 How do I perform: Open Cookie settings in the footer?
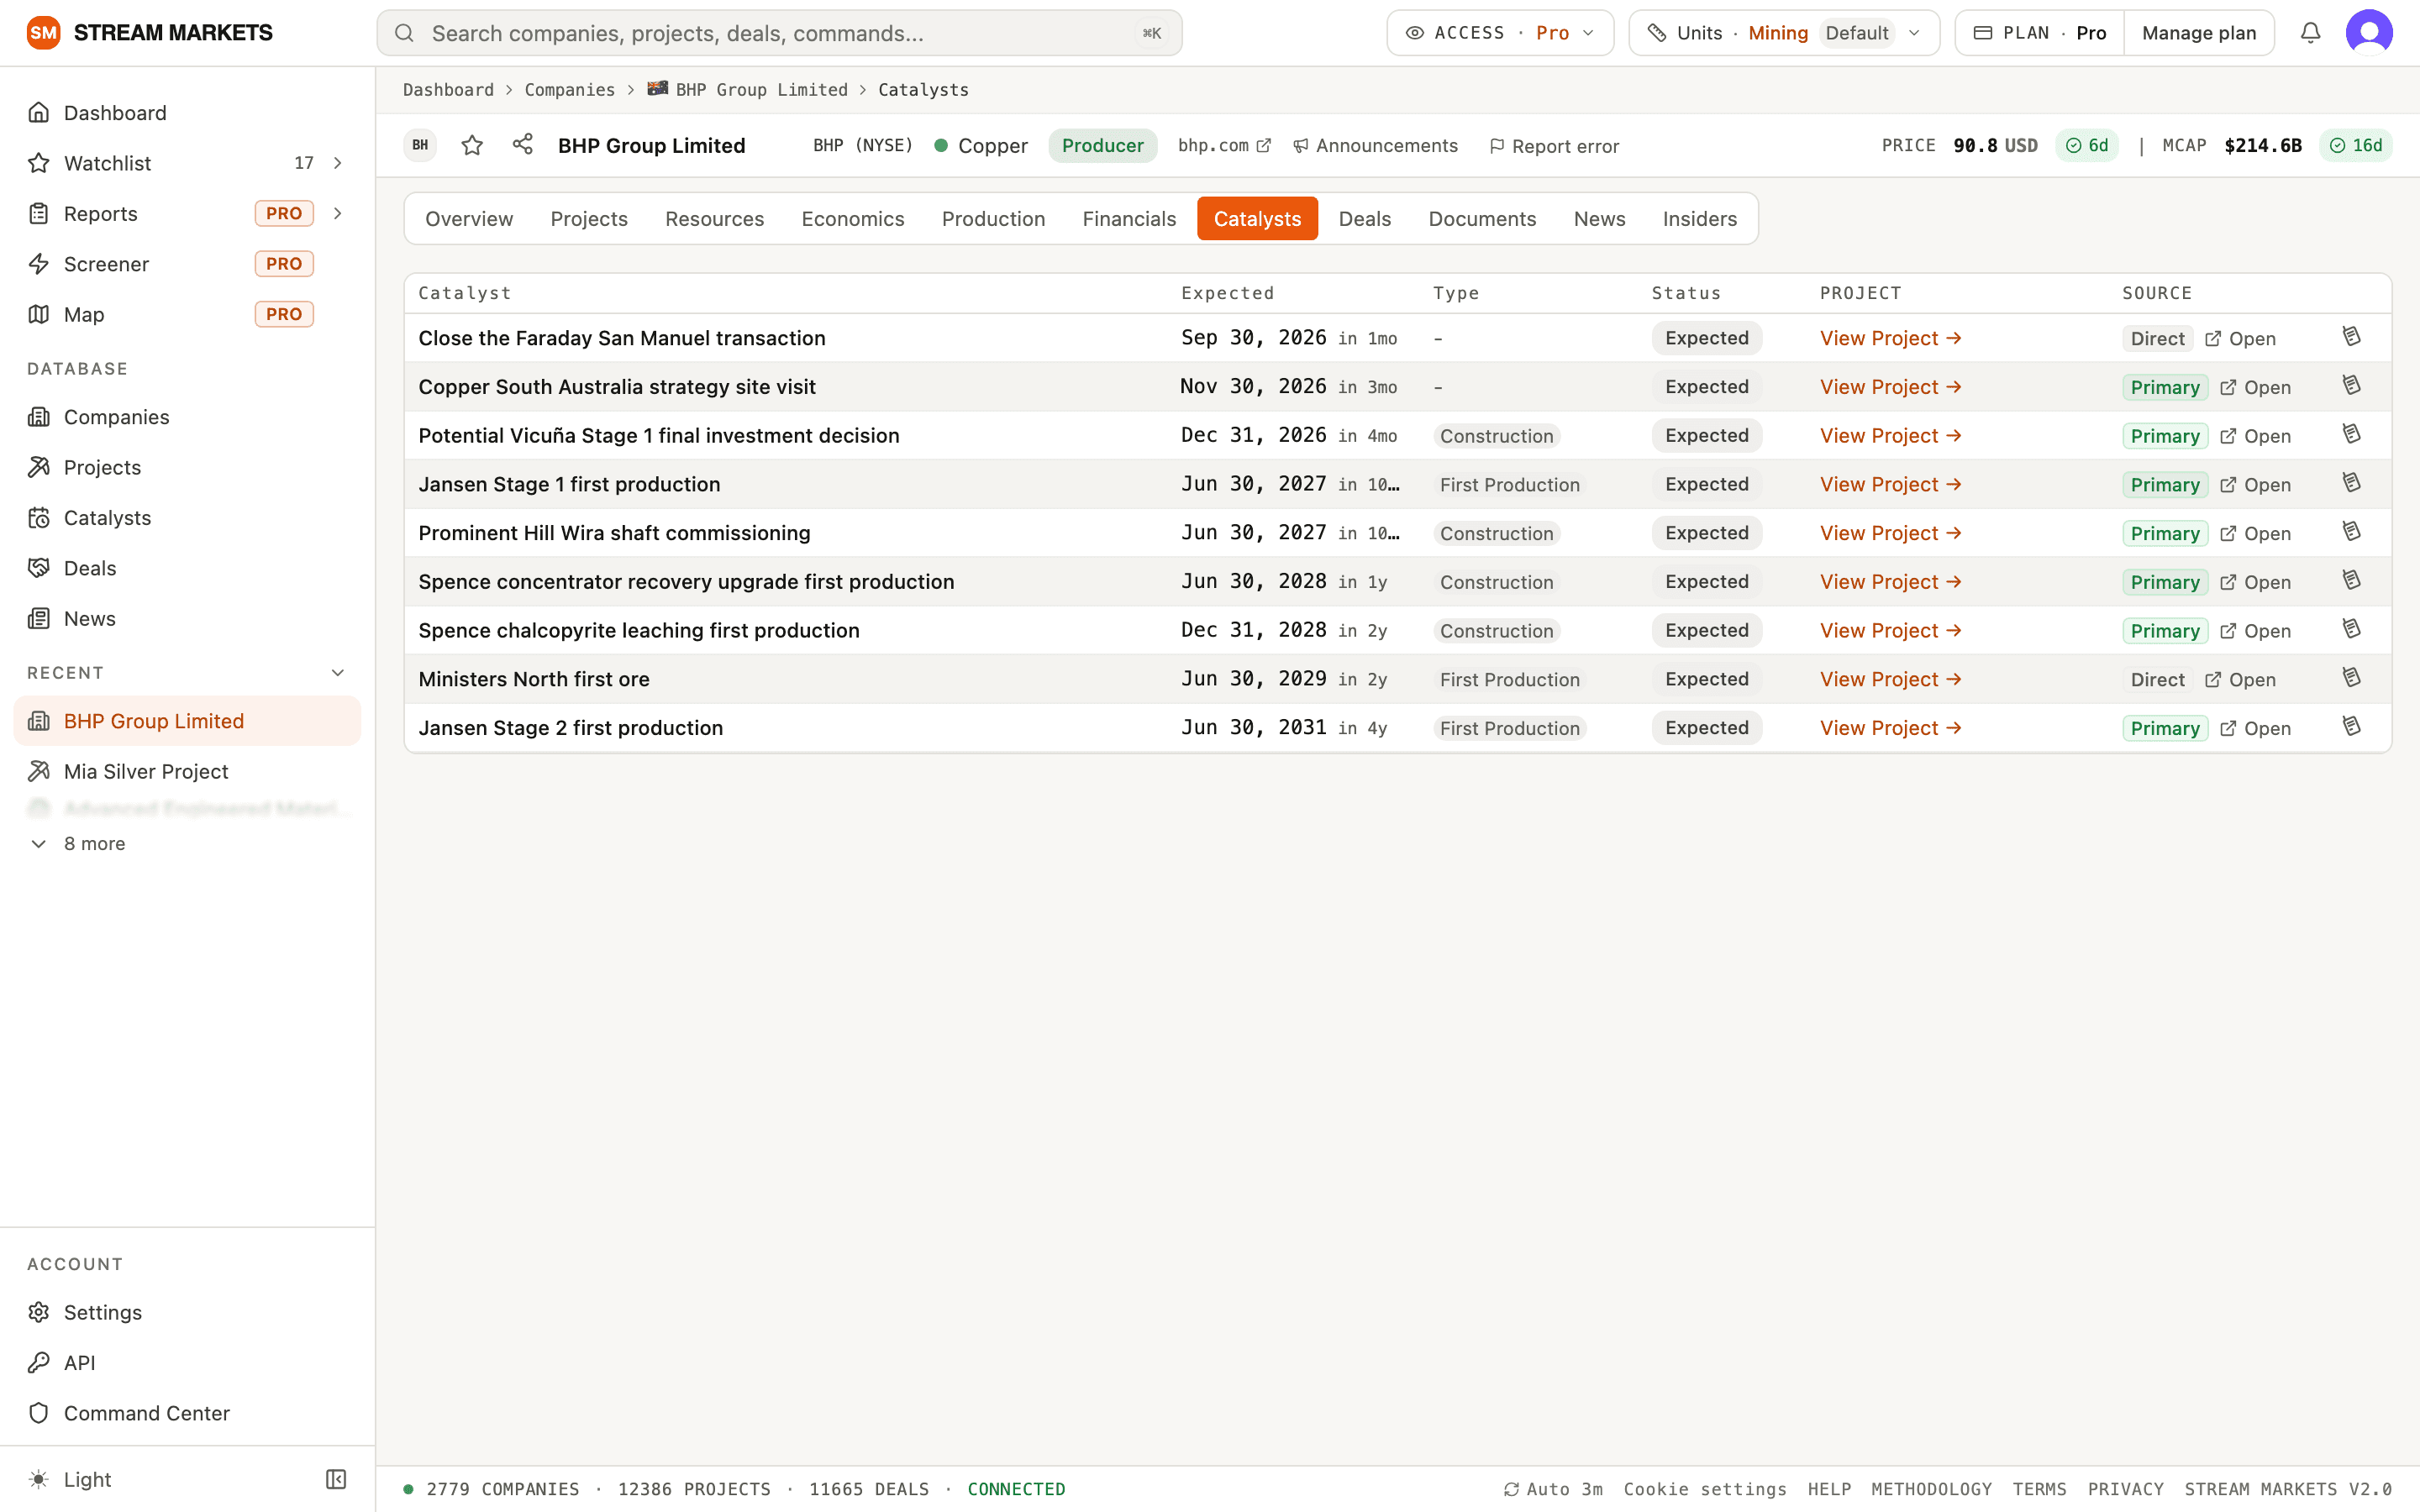pos(1705,1489)
